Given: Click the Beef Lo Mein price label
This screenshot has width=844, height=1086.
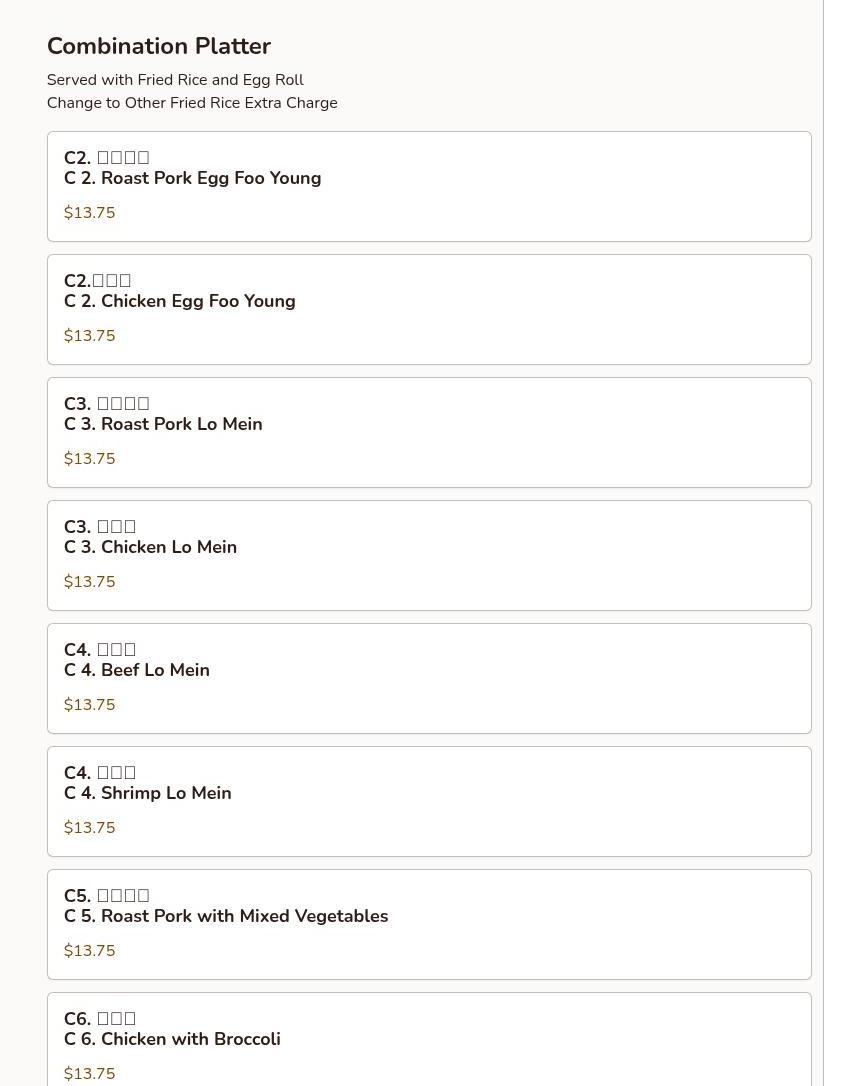Looking at the screenshot, I should click(89, 704).
